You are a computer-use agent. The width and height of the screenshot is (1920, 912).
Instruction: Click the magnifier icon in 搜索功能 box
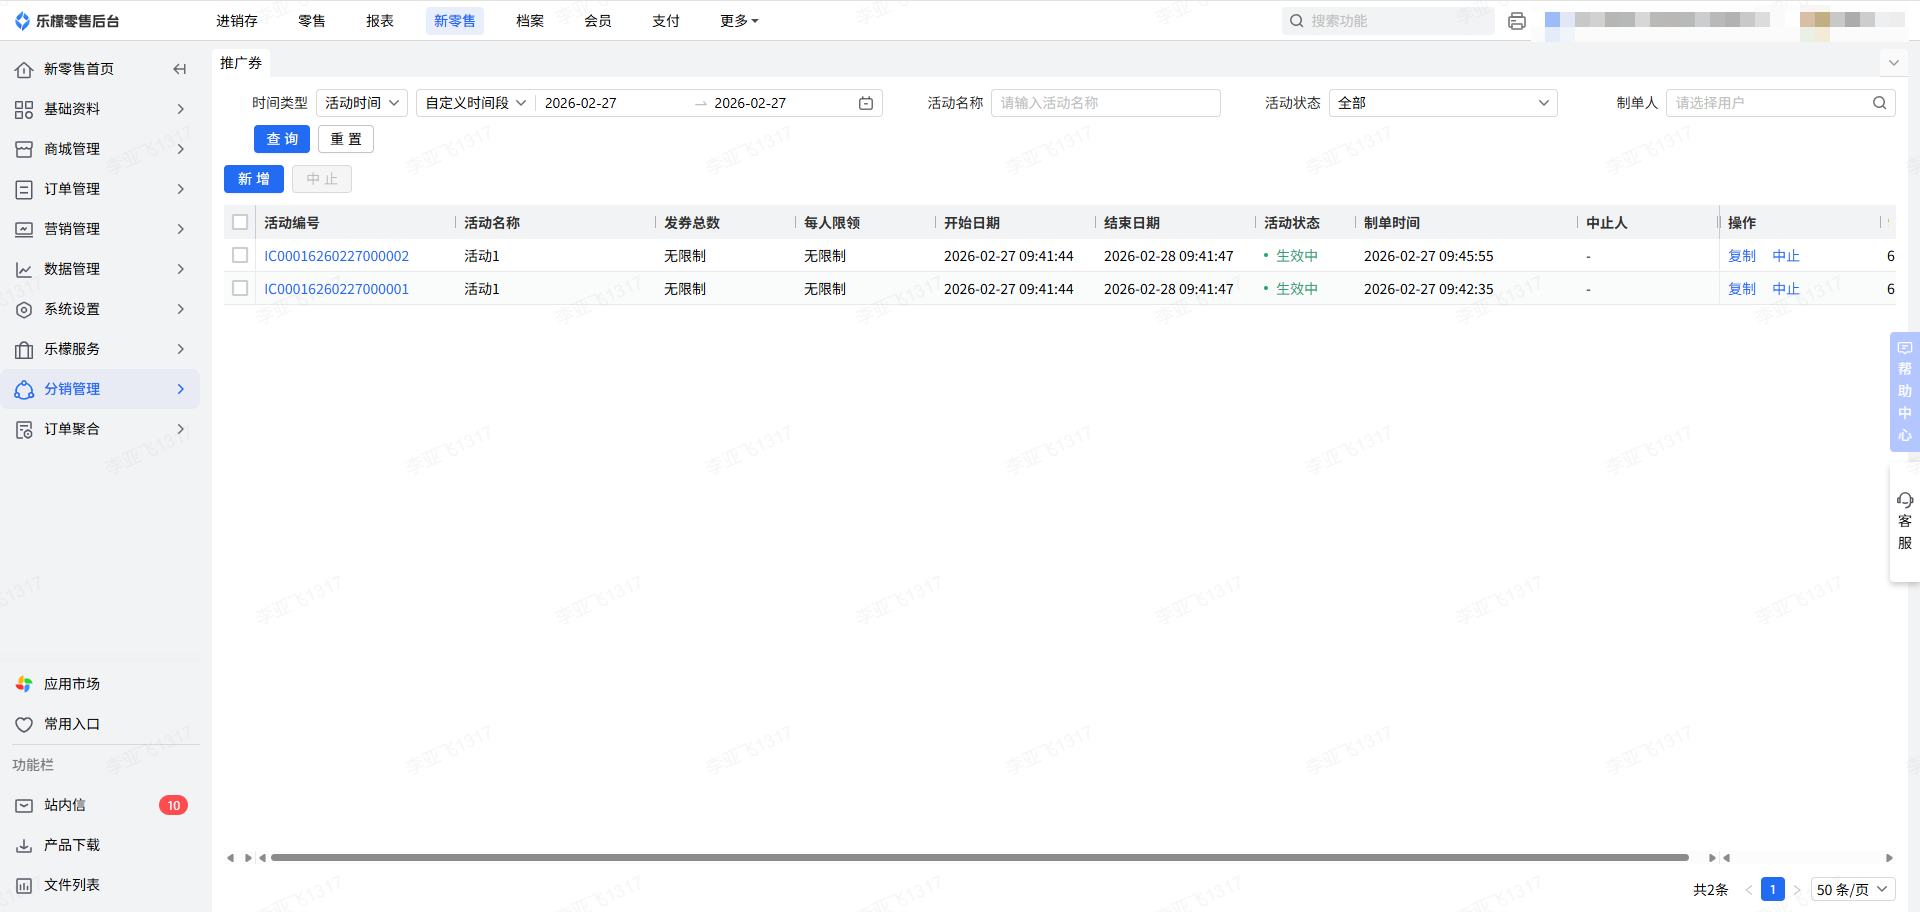pos(1297,21)
